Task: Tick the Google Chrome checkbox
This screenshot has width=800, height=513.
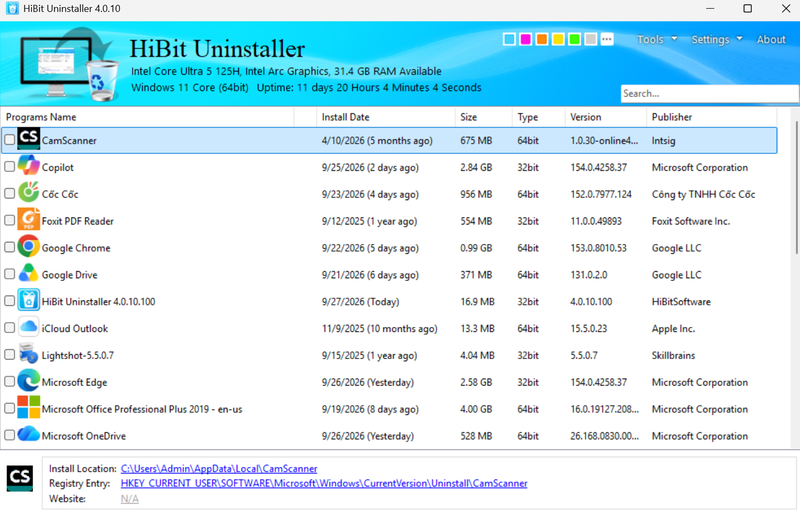Action: click(9, 247)
